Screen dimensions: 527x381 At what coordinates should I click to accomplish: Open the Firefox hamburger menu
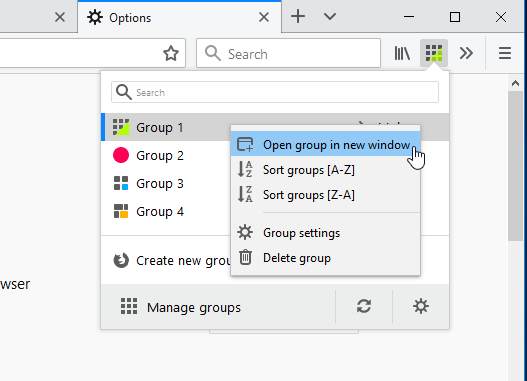[505, 53]
